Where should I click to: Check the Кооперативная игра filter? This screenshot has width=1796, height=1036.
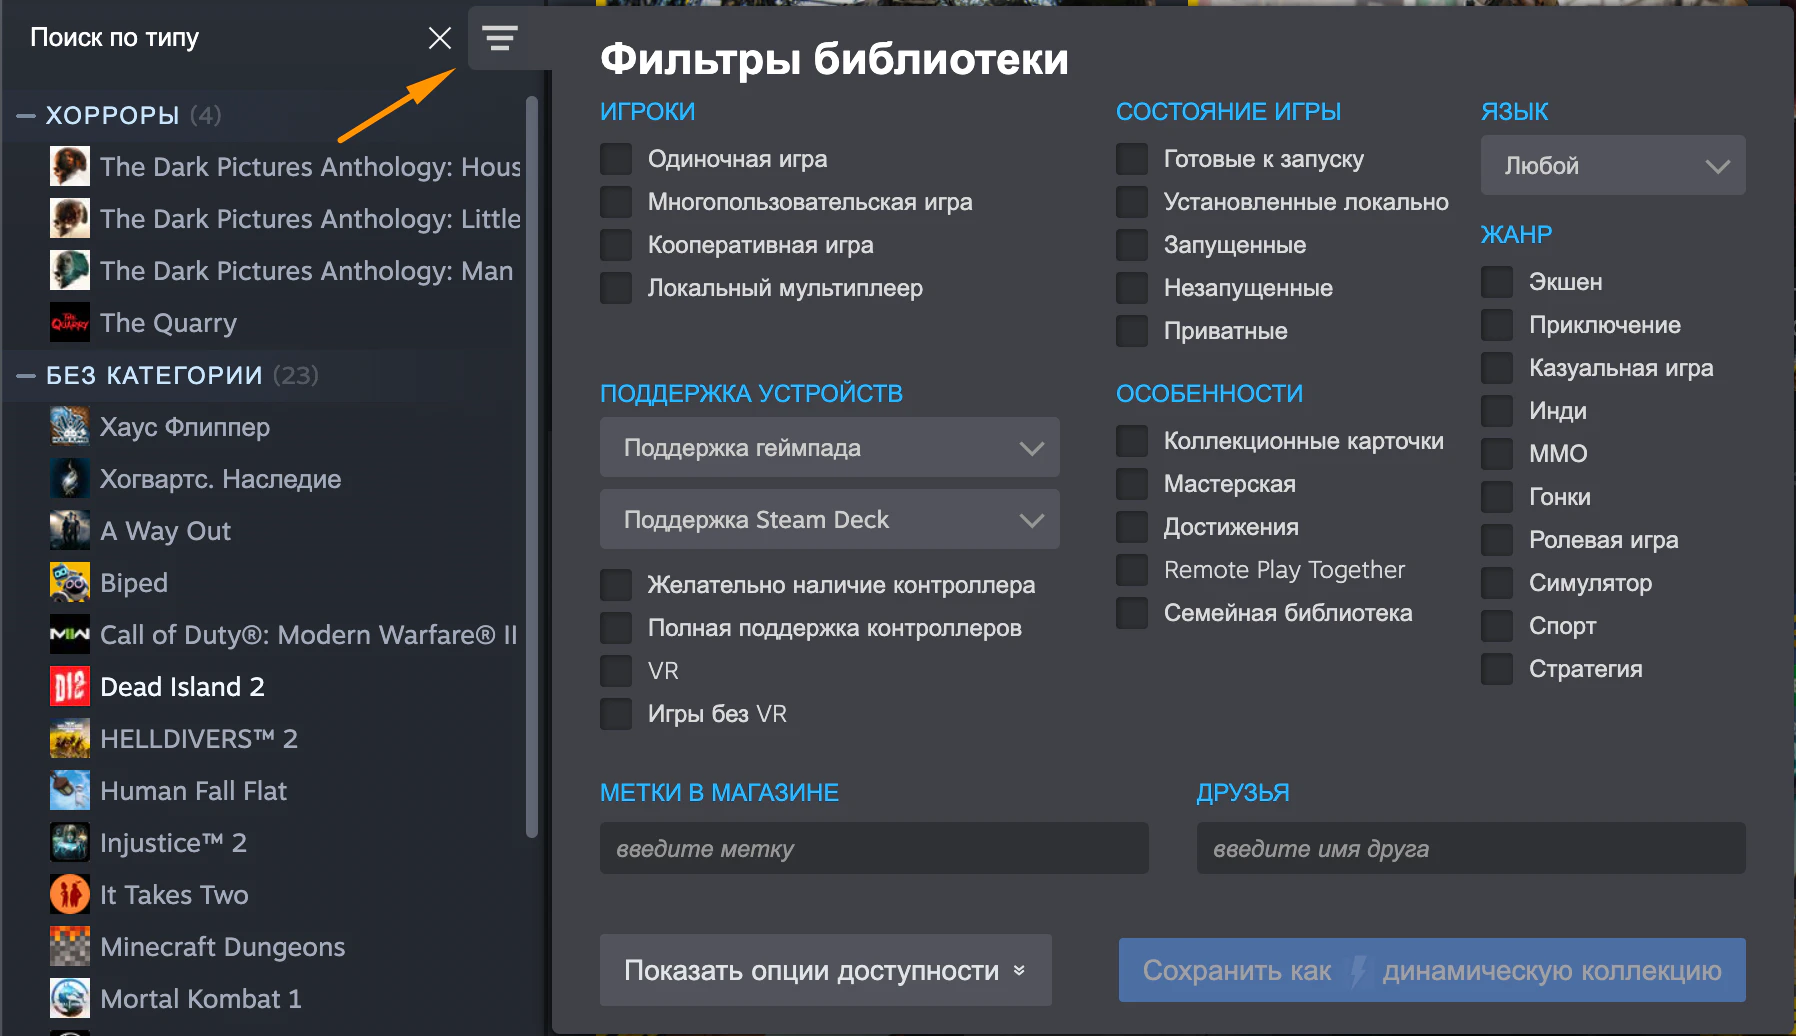616,245
